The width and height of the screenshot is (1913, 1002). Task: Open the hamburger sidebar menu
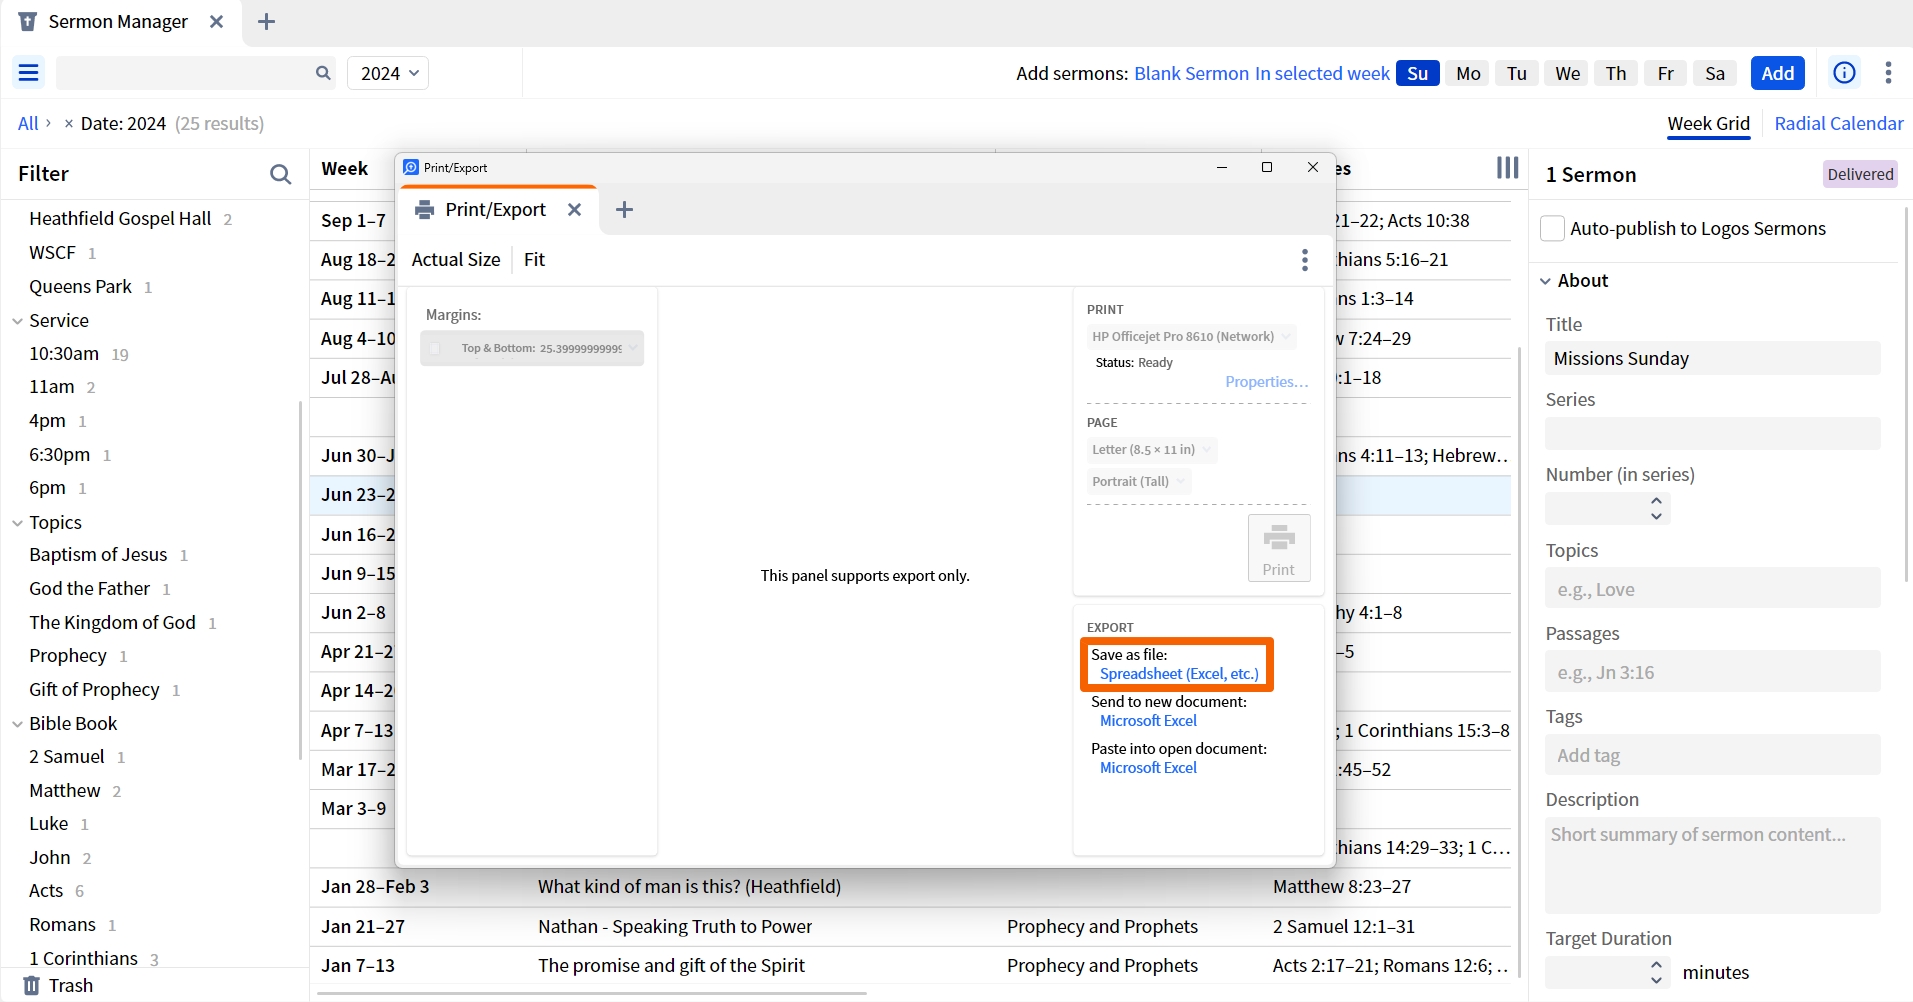click(28, 73)
